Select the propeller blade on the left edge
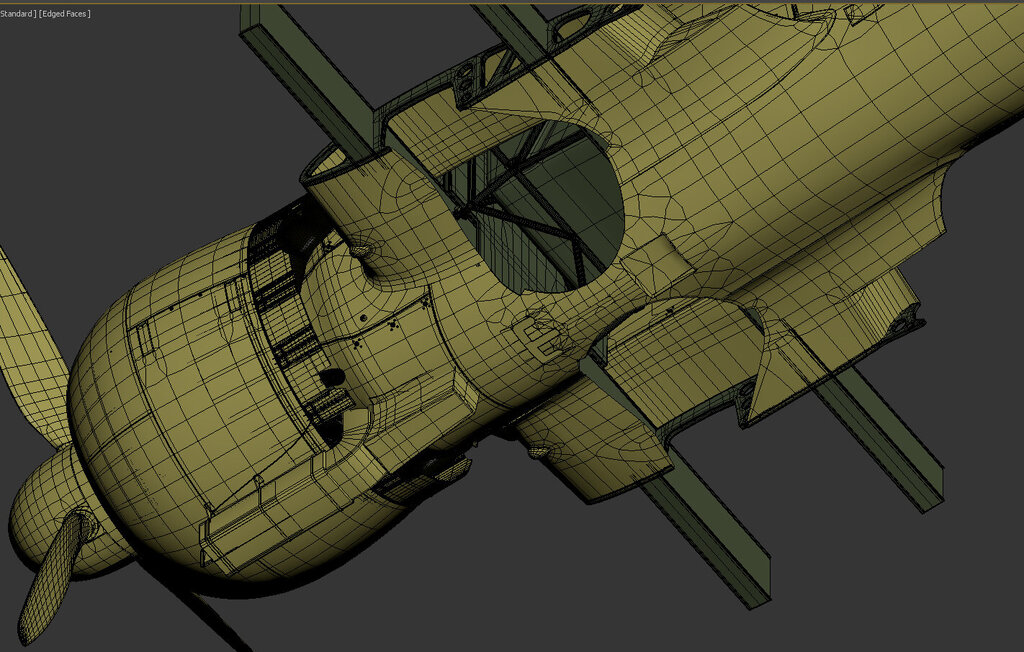Image resolution: width=1024 pixels, height=652 pixels. [x=22, y=340]
